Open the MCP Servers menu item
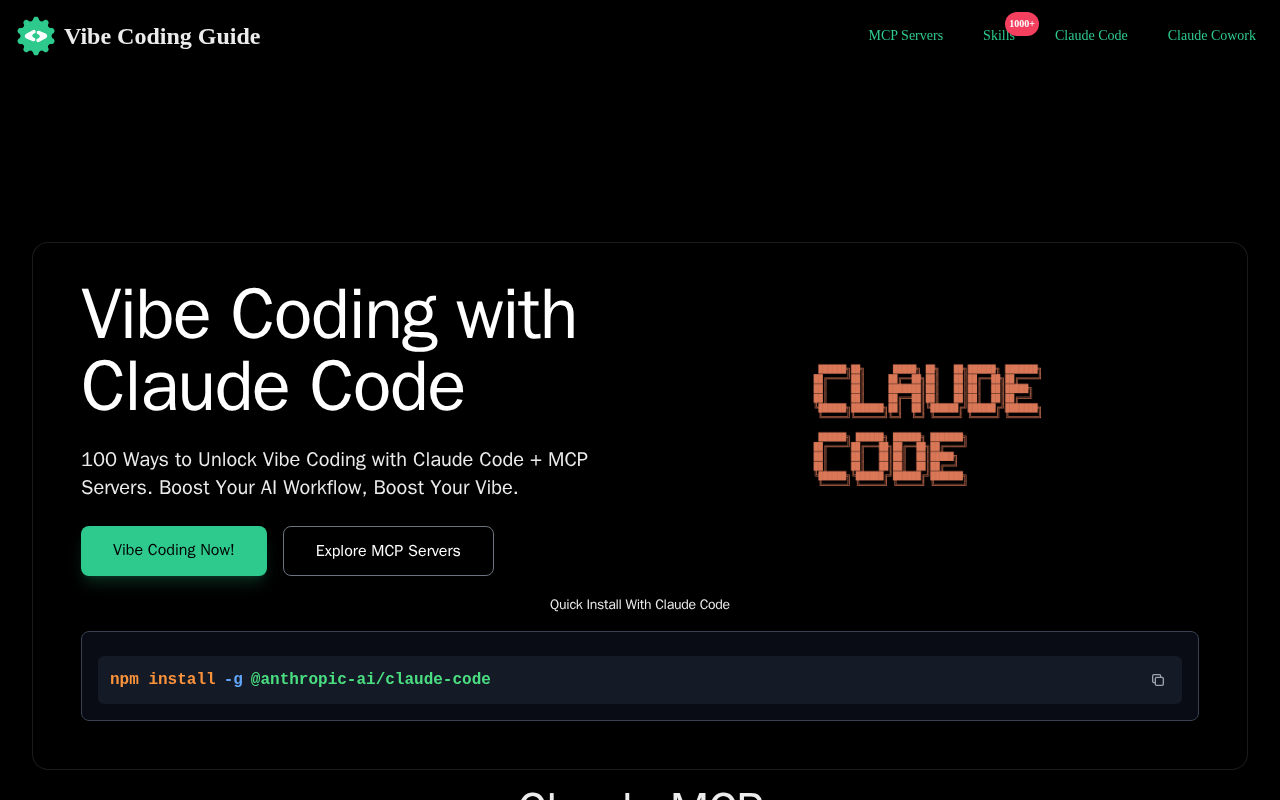Viewport: 1280px width, 800px height. point(905,36)
